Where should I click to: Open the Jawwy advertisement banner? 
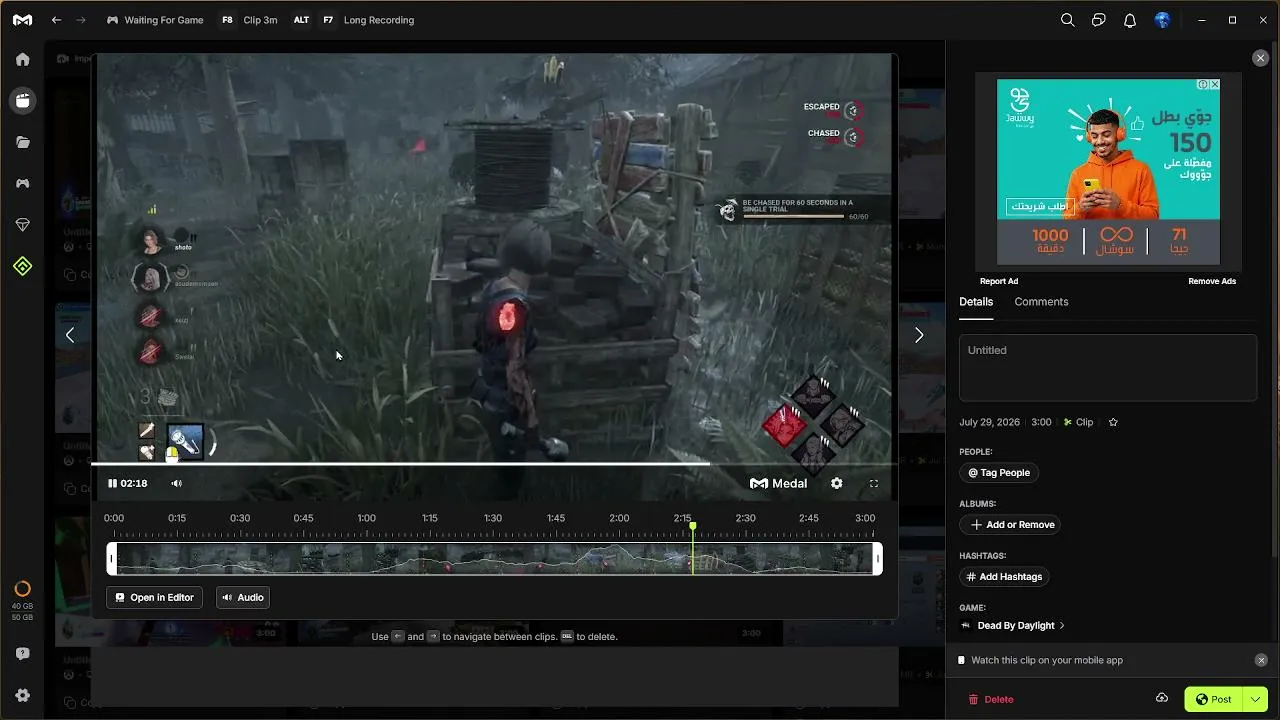[x=1108, y=172]
